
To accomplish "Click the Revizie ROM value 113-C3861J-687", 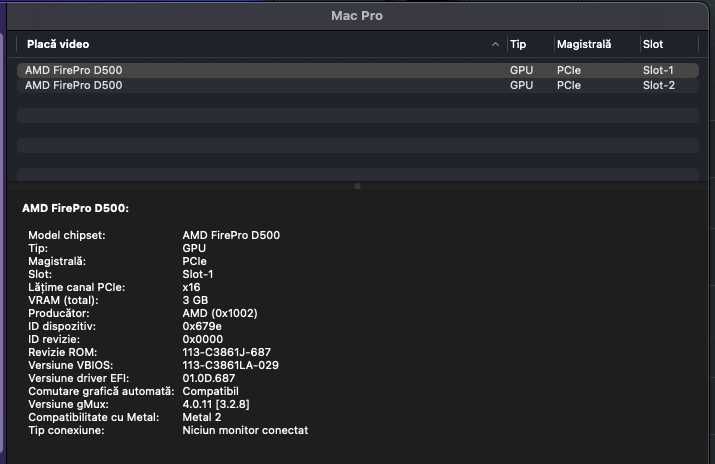I will (x=227, y=352).
